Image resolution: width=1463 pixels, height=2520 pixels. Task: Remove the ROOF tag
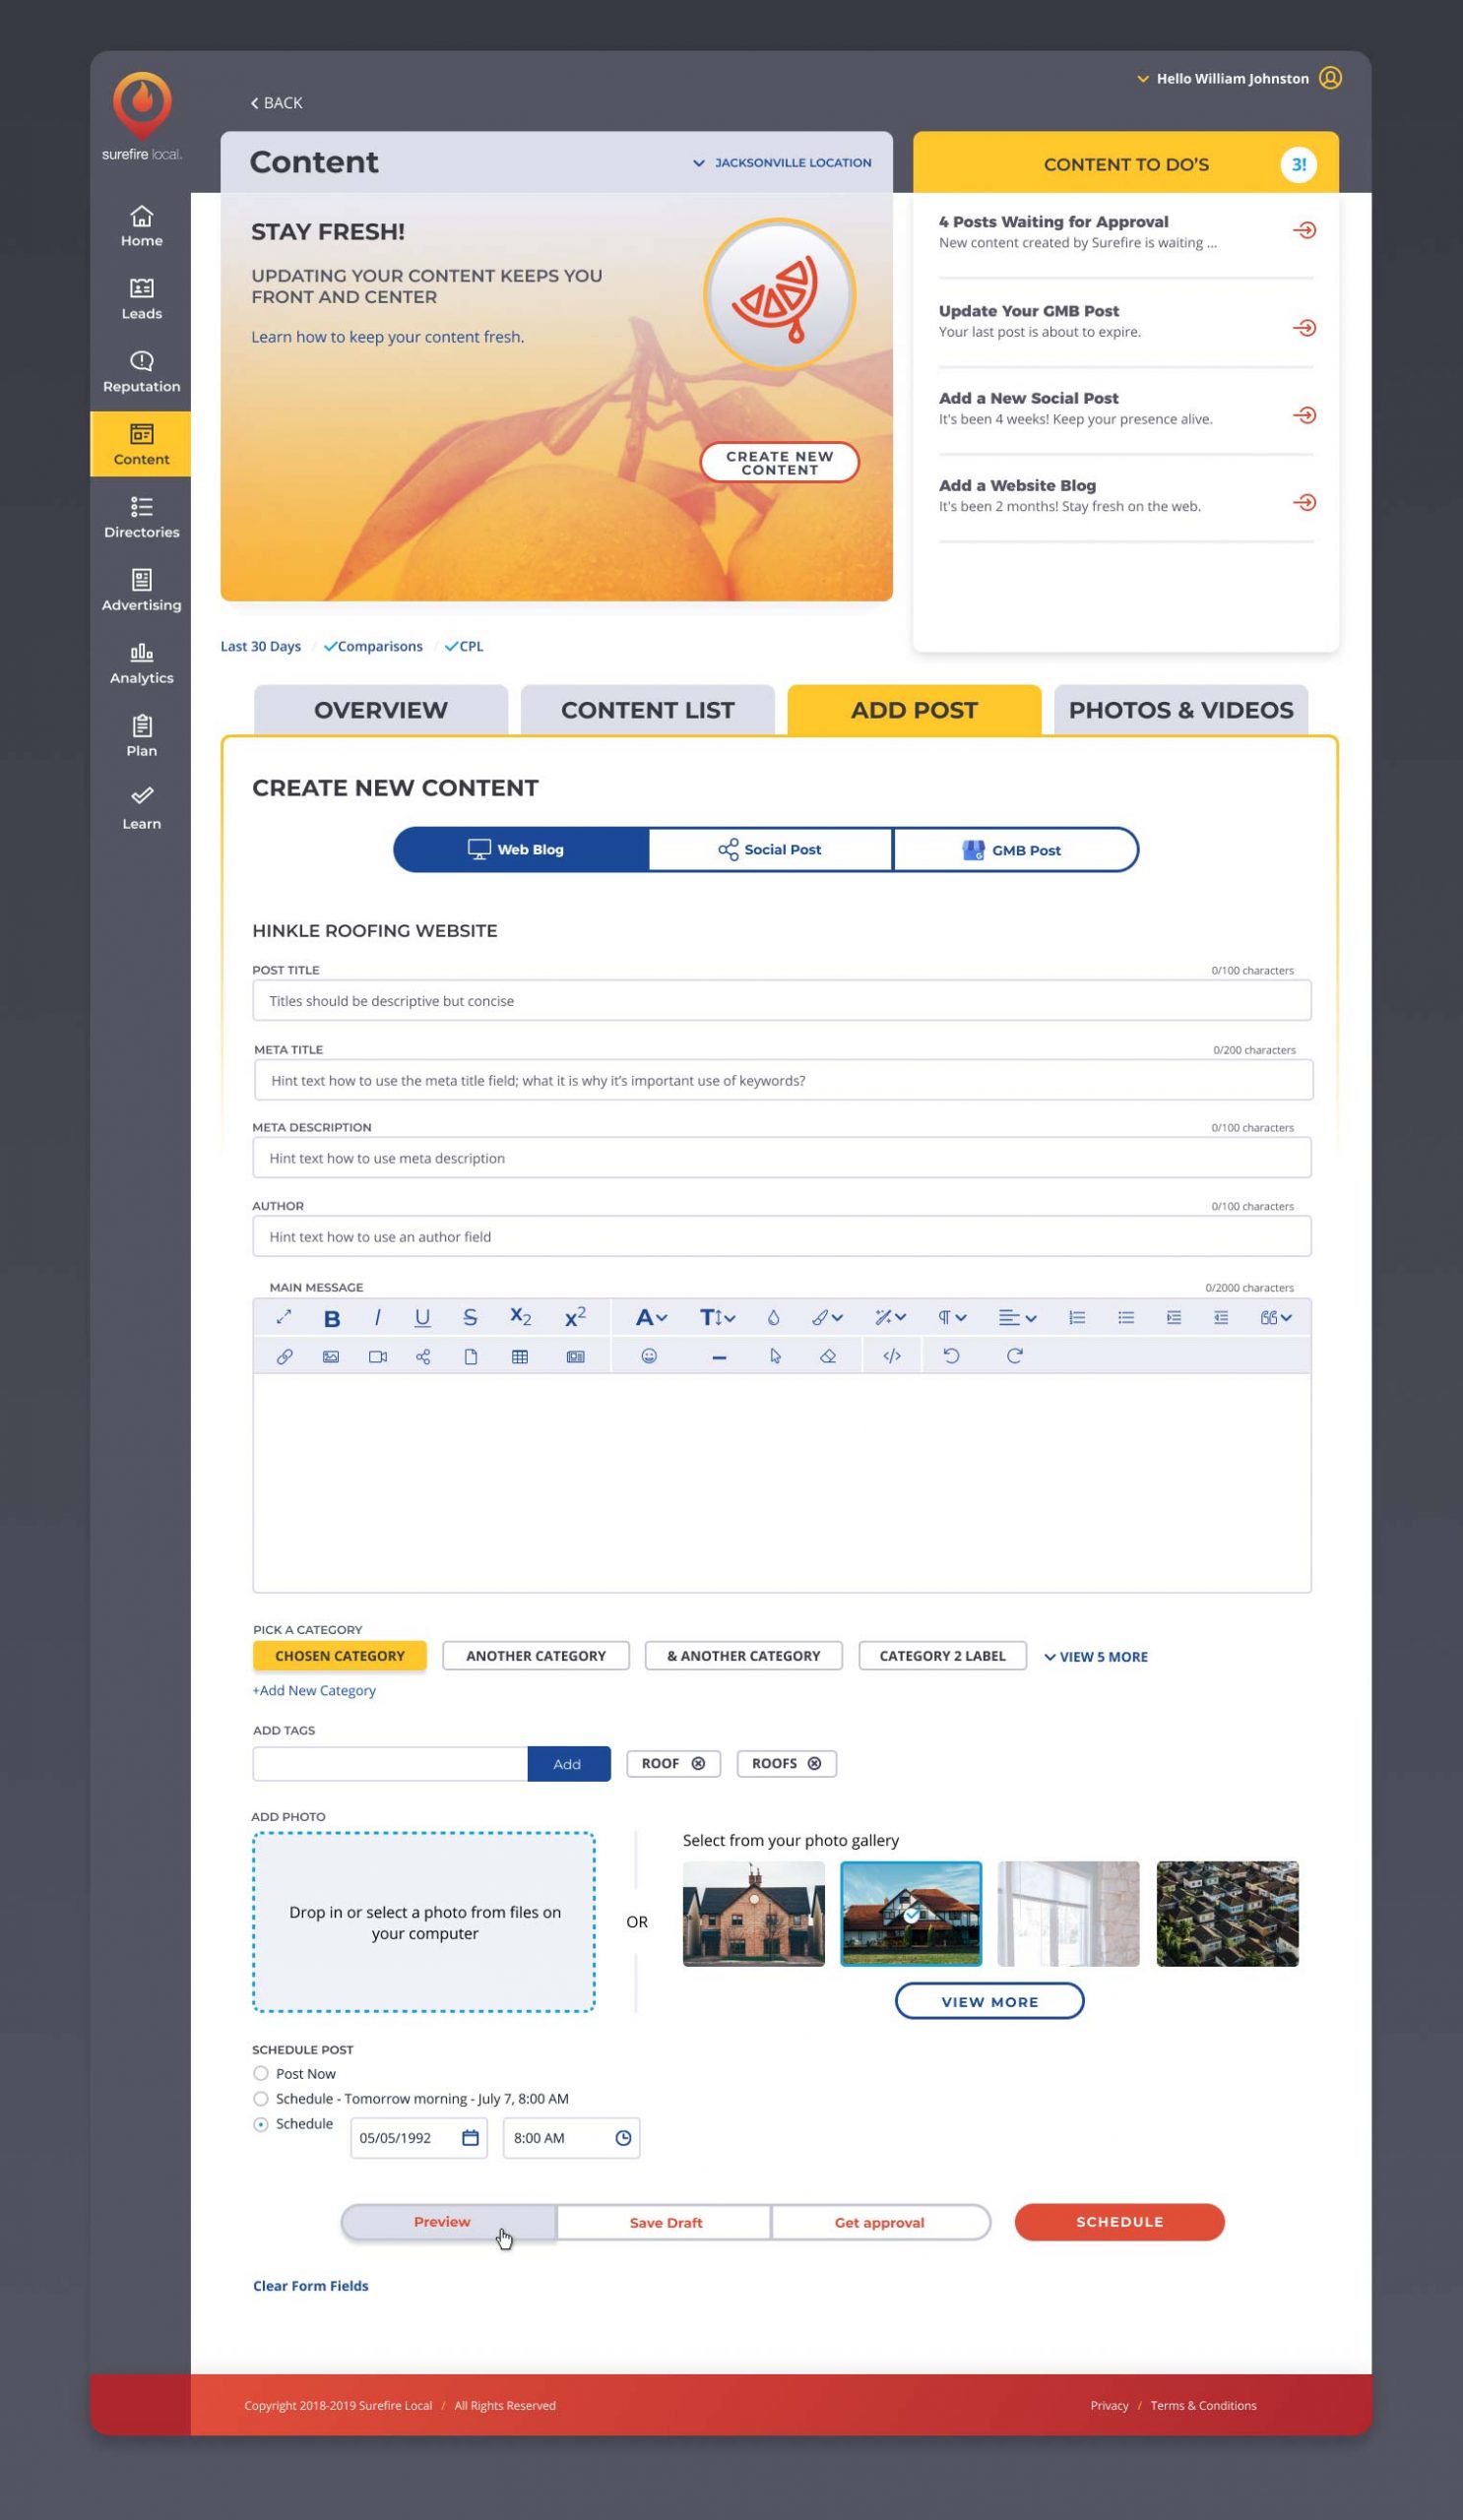pos(698,1764)
